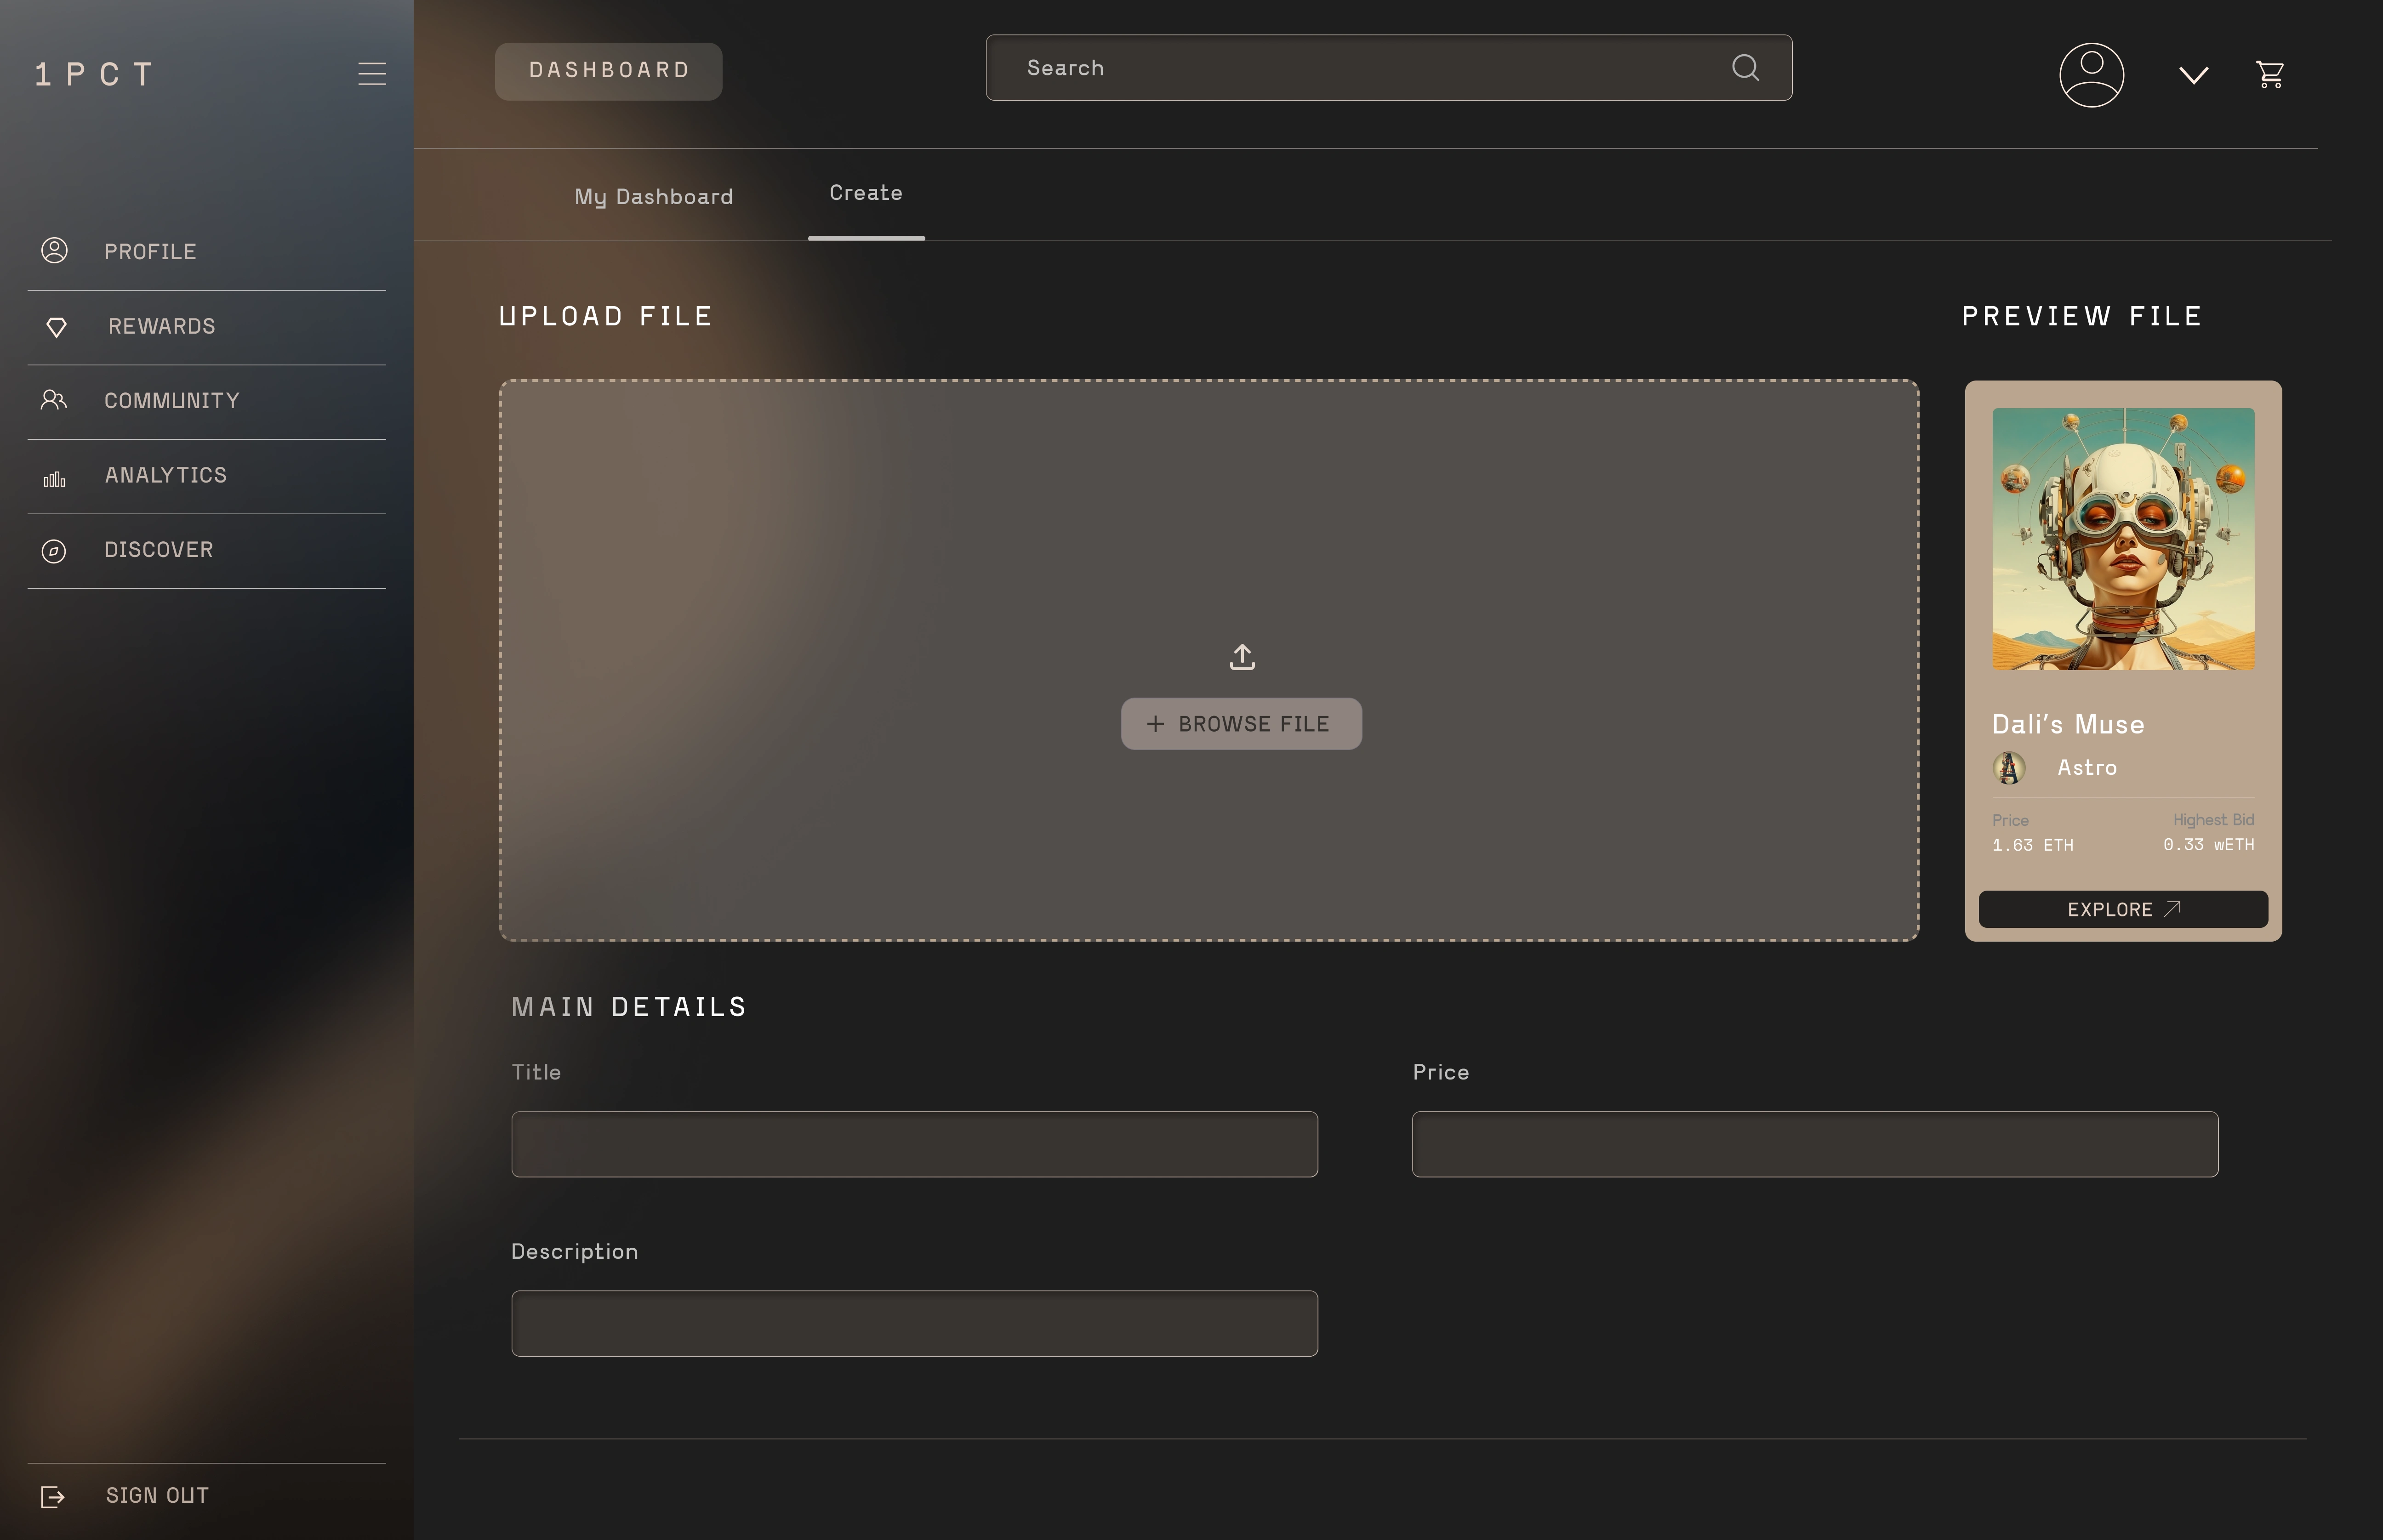Image resolution: width=2383 pixels, height=1540 pixels.
Task: Click the upload arrow icon
Action: click(1241, 657)
